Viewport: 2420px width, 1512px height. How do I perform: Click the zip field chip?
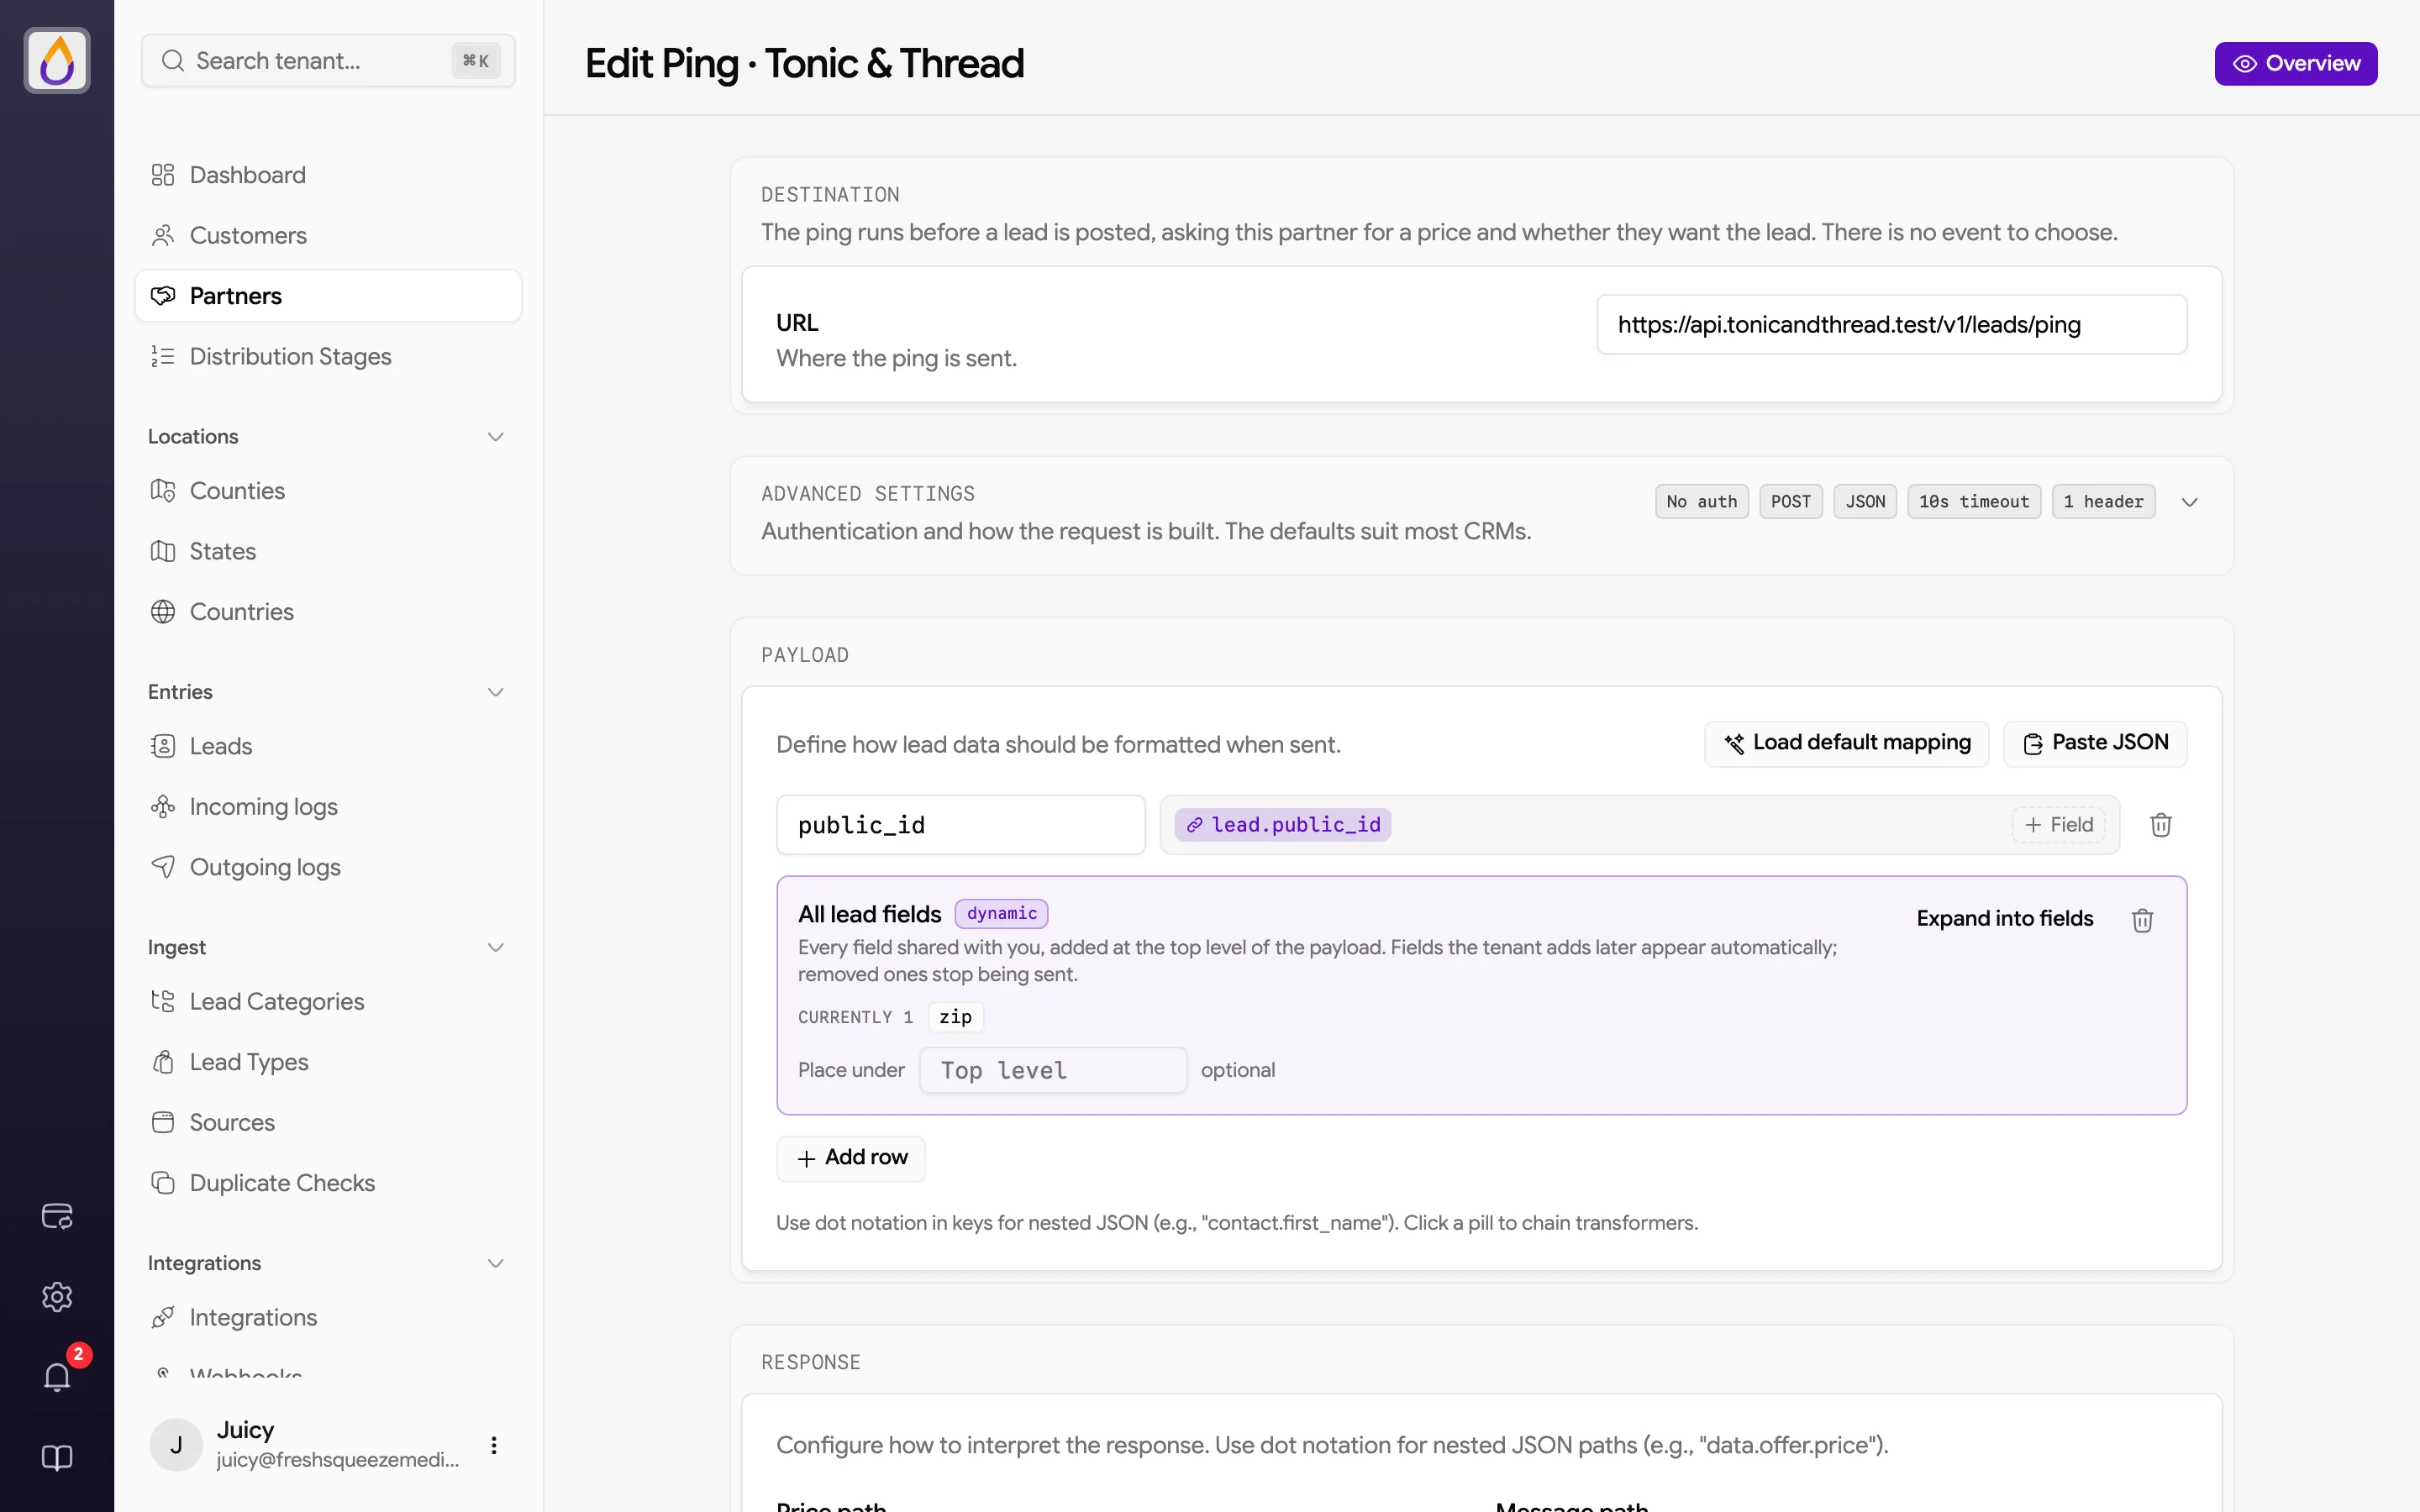click(955, 1017)
